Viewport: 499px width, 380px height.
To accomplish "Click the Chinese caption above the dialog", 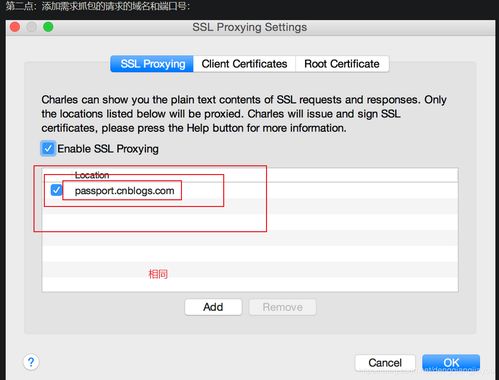I will pyautogui.click(x=98, y=6).
